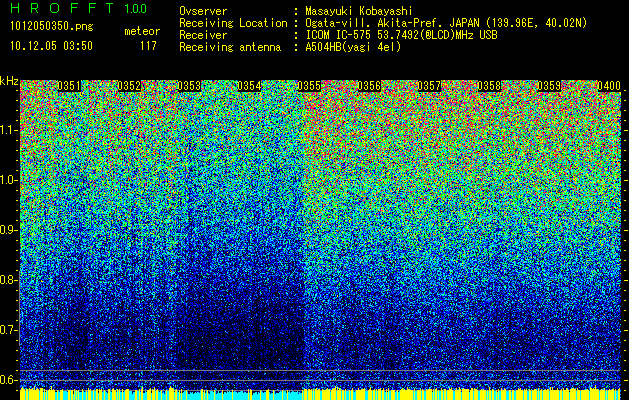
Task: Click the 0353 time marker
Action: (x=189, y=86)
